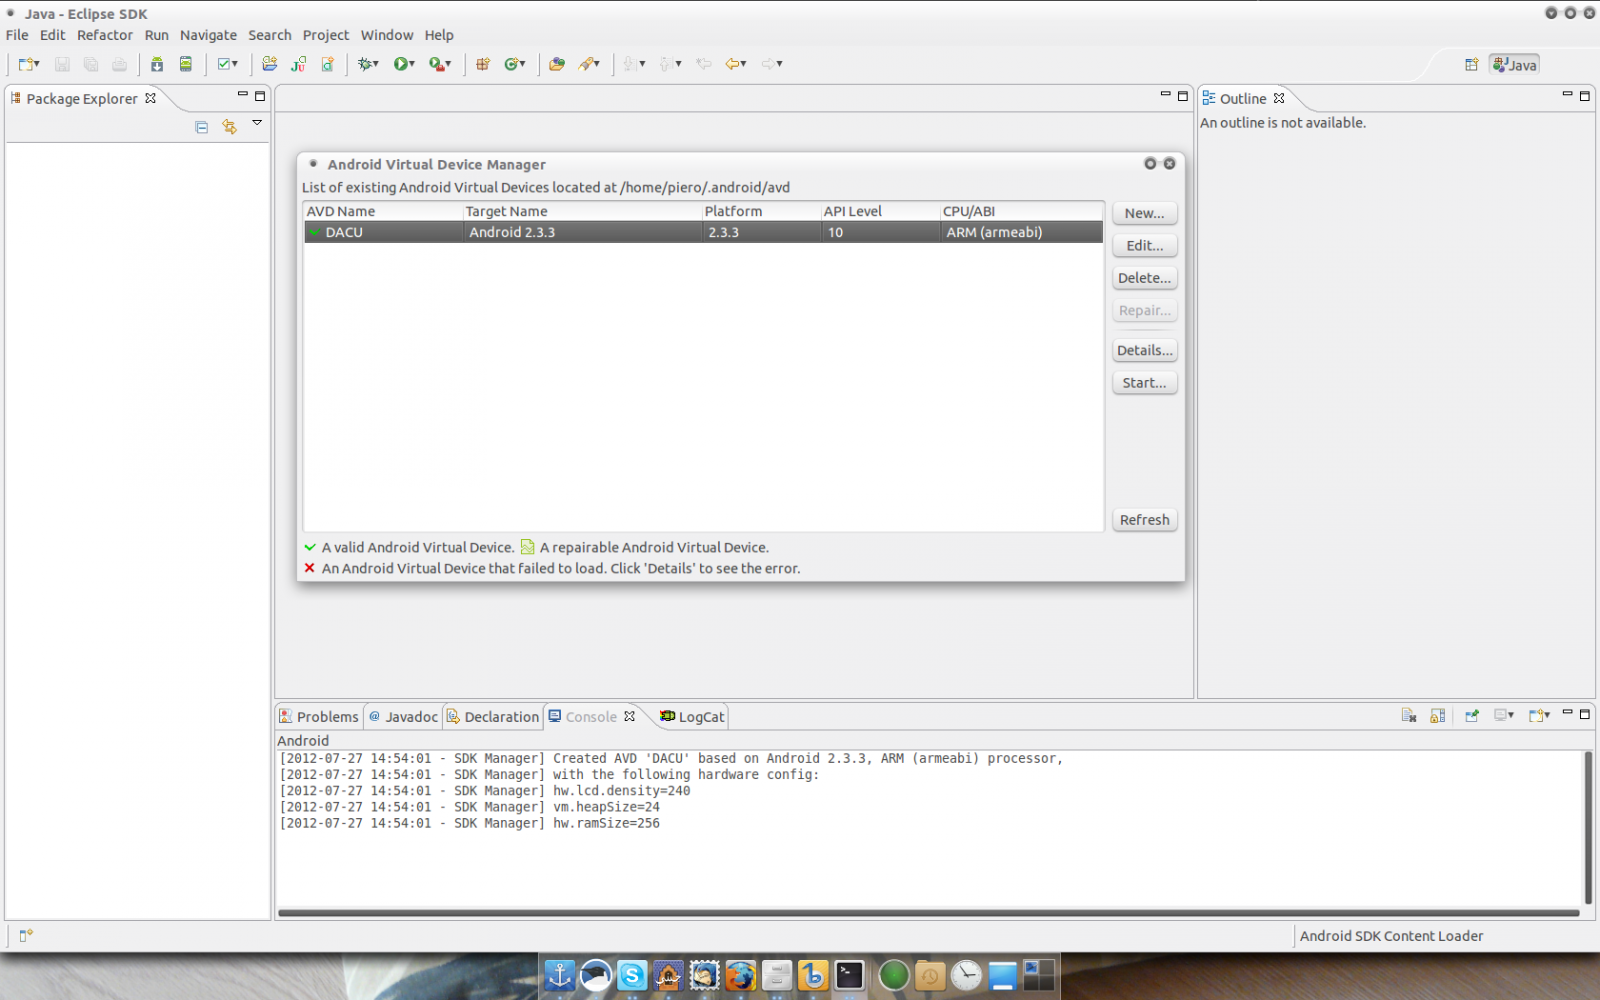Open the Android SDK Manager toolbar icon
This screenshot has width=1600, height=1000.
(x=157, y=64)
